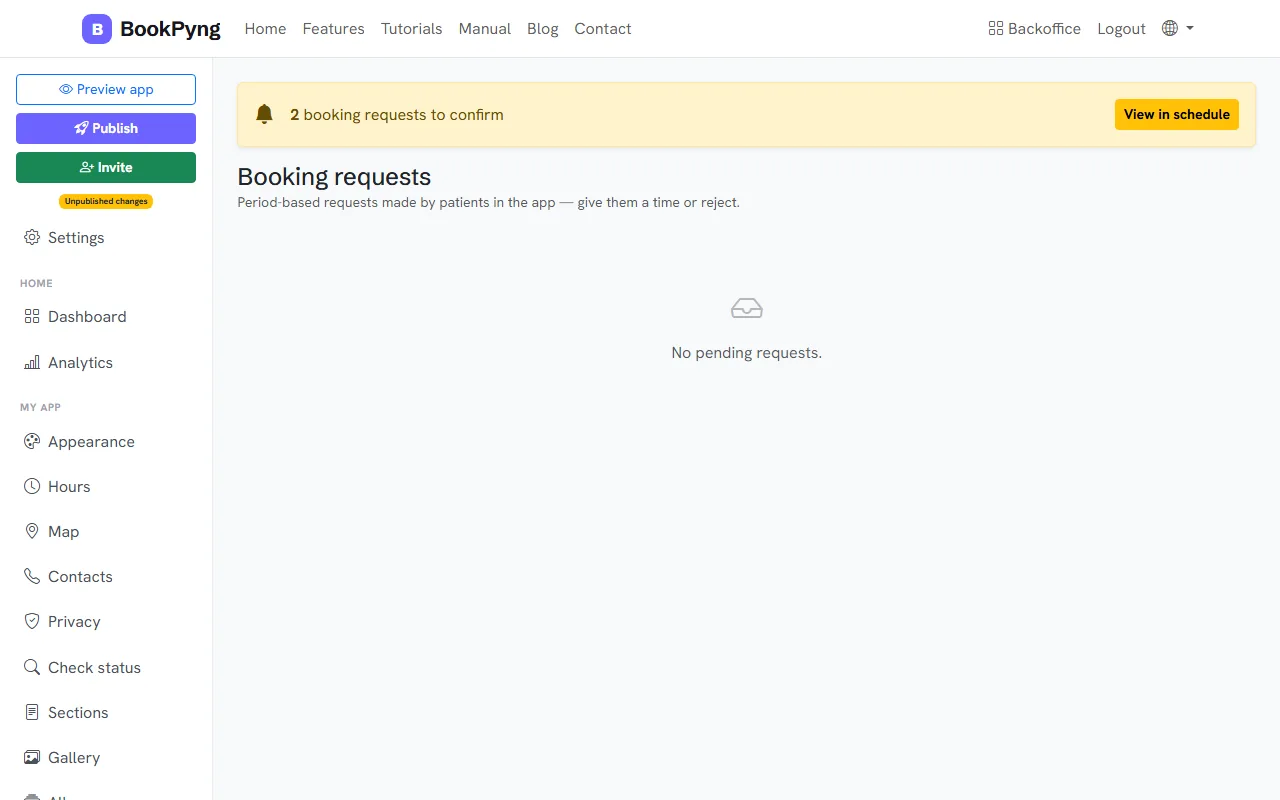This screenshot has width=1280, height=800.
Task: Open Settings in the sidebar
Action: pyautogui.click(x=106, y=238)
